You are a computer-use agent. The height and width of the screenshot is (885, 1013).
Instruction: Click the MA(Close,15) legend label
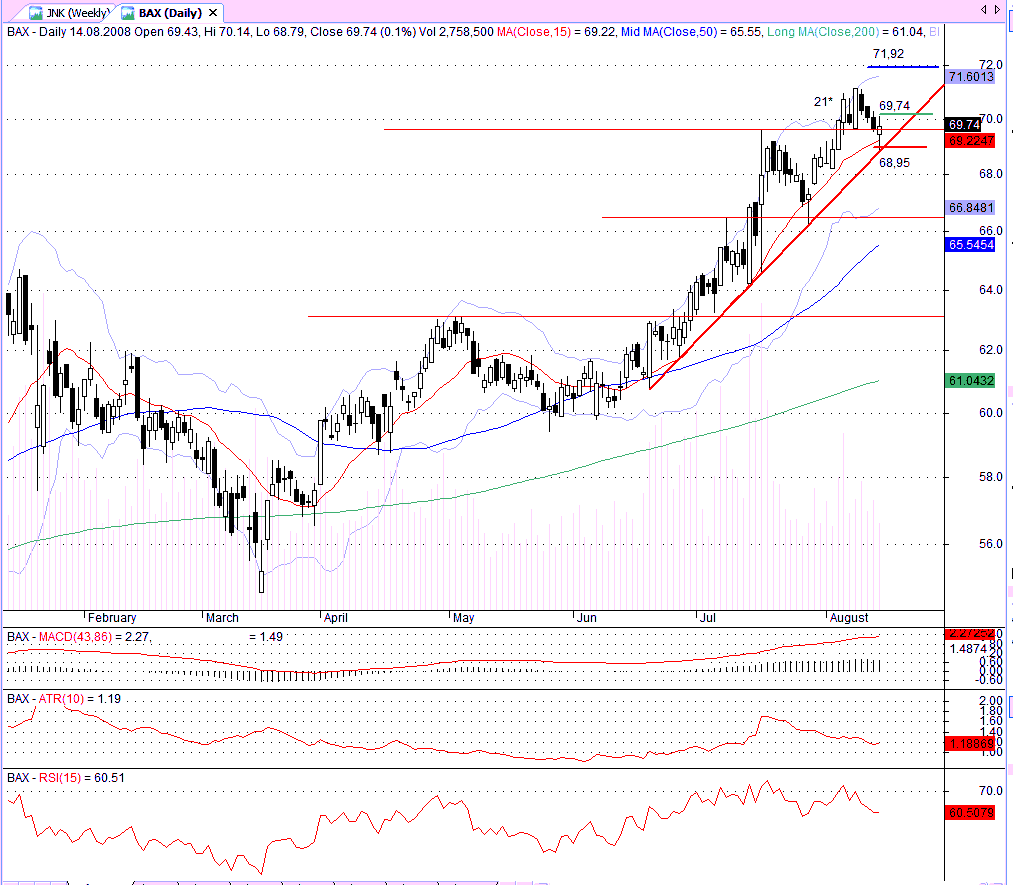coord(534,32)
